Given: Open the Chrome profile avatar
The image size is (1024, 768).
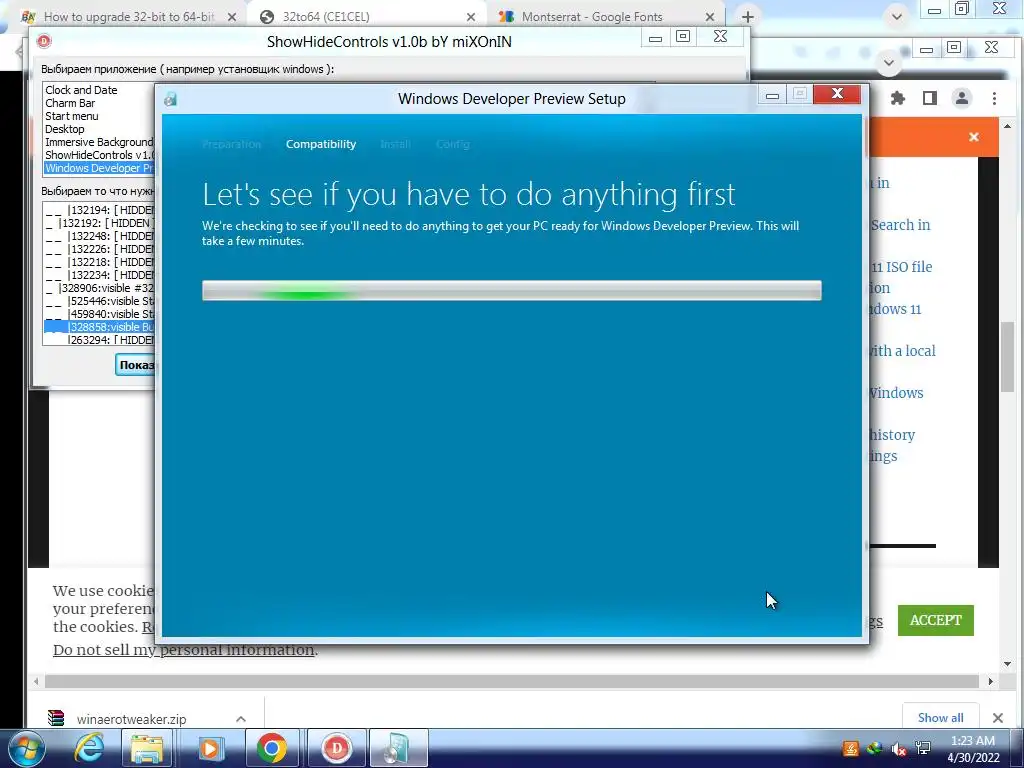Looking at the screenshot, I should 961,98.
